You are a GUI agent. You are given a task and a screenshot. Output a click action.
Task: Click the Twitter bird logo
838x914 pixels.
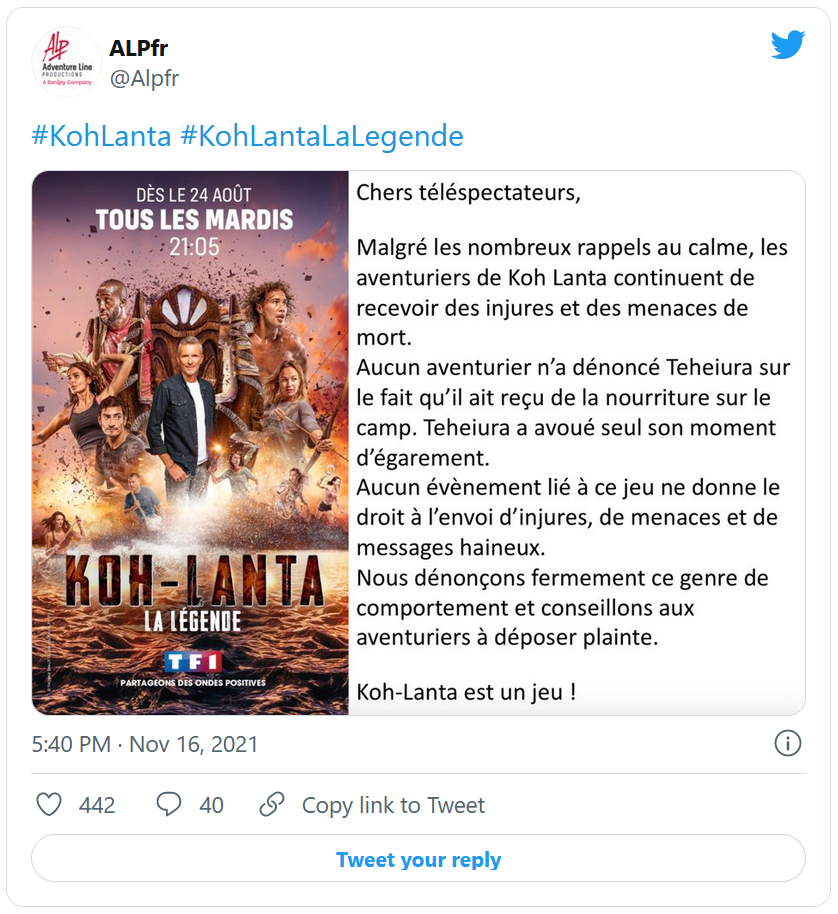point(788,45)
